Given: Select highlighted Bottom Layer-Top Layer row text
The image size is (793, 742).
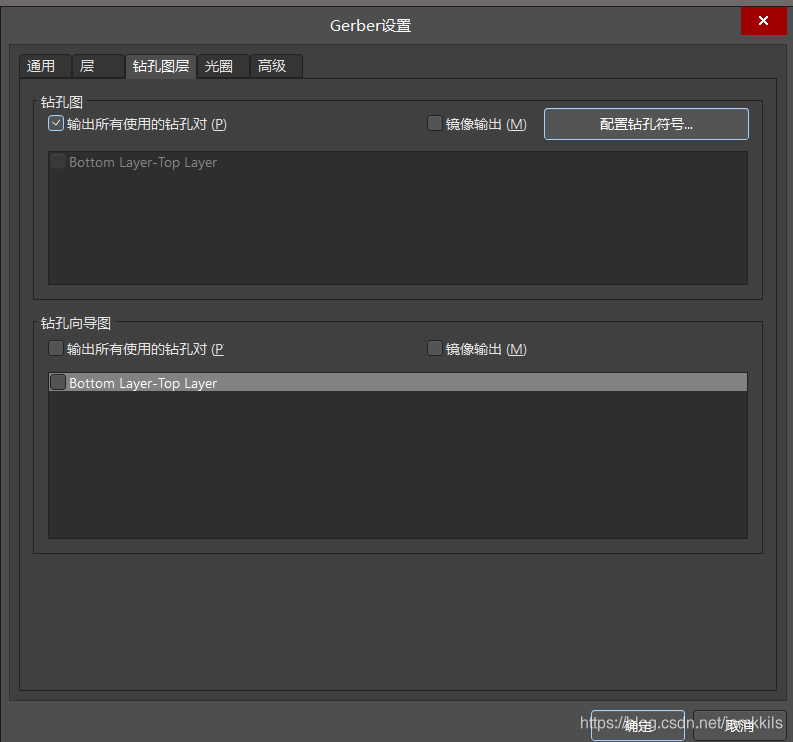Looking at the screenshot, I should tap(143, 383).
